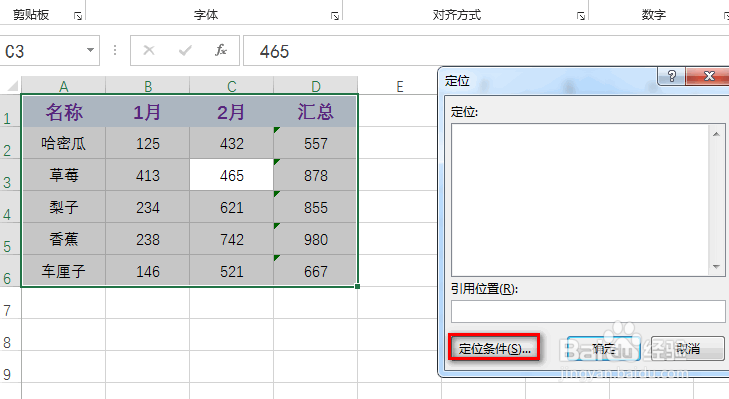Click help question mark in 定位 dialog

(671, 76)
